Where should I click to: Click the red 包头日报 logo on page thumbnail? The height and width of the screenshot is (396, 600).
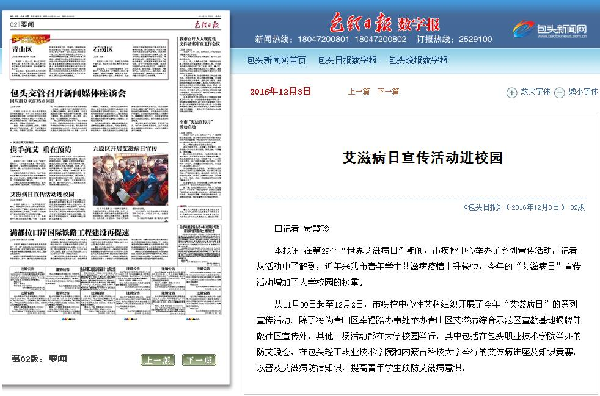point(205,25)
